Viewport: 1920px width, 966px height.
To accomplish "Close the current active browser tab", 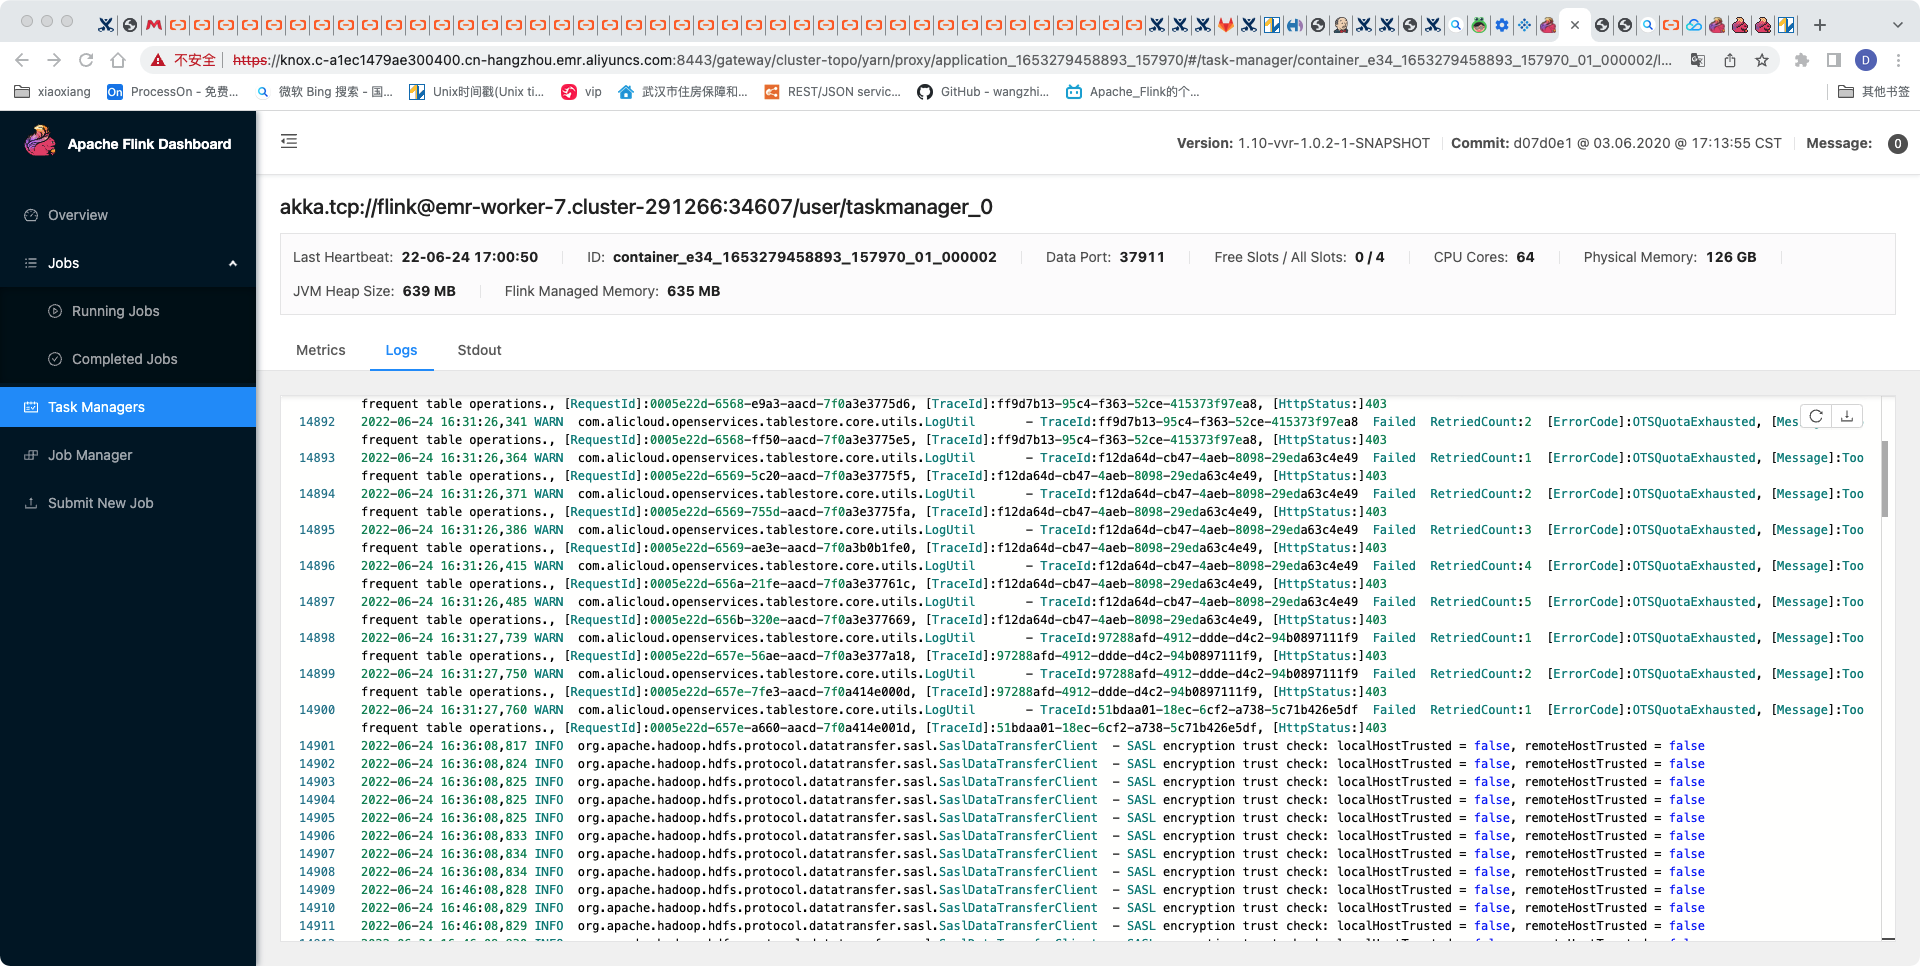I will [x=1575, y=25].
